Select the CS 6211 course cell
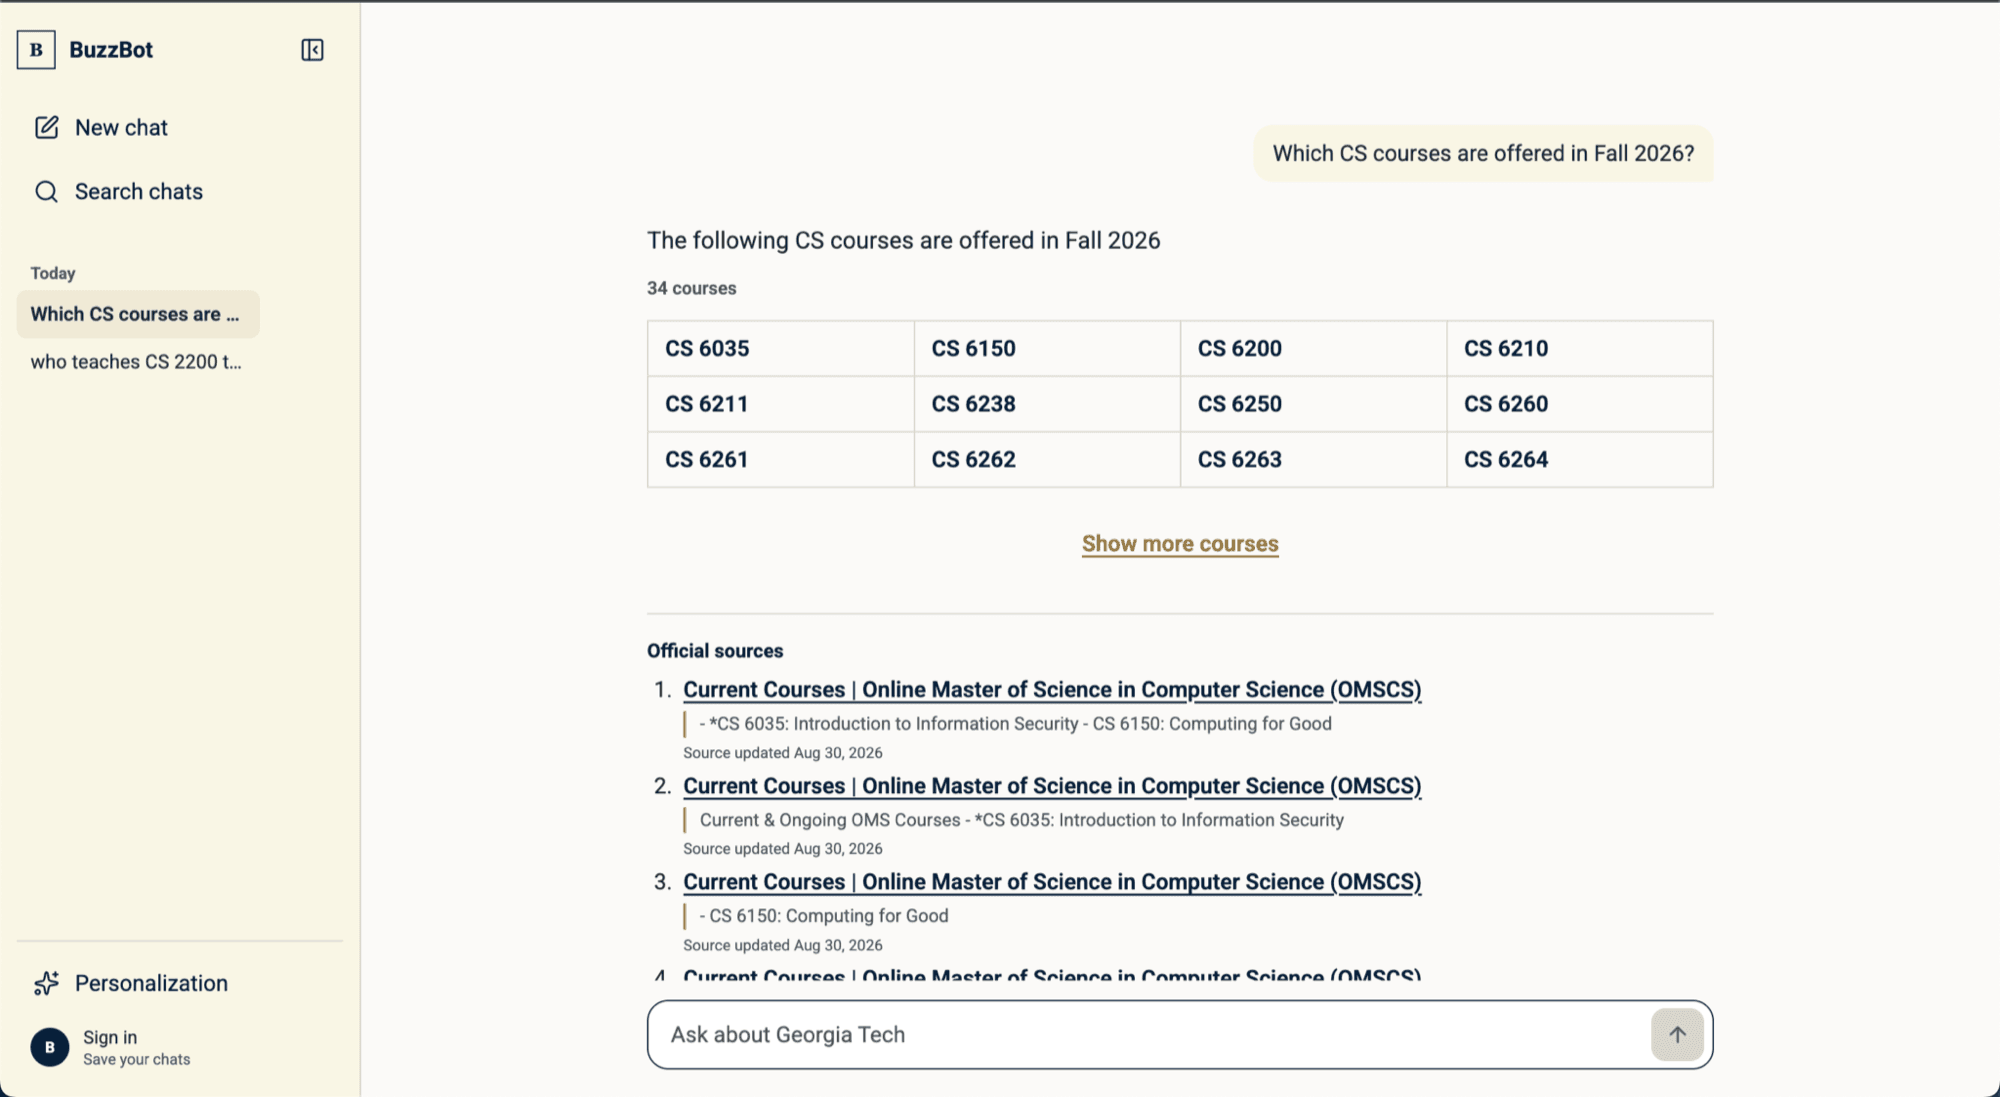The width and height of the screenshot is (2000, 1097). coord(781,404)
